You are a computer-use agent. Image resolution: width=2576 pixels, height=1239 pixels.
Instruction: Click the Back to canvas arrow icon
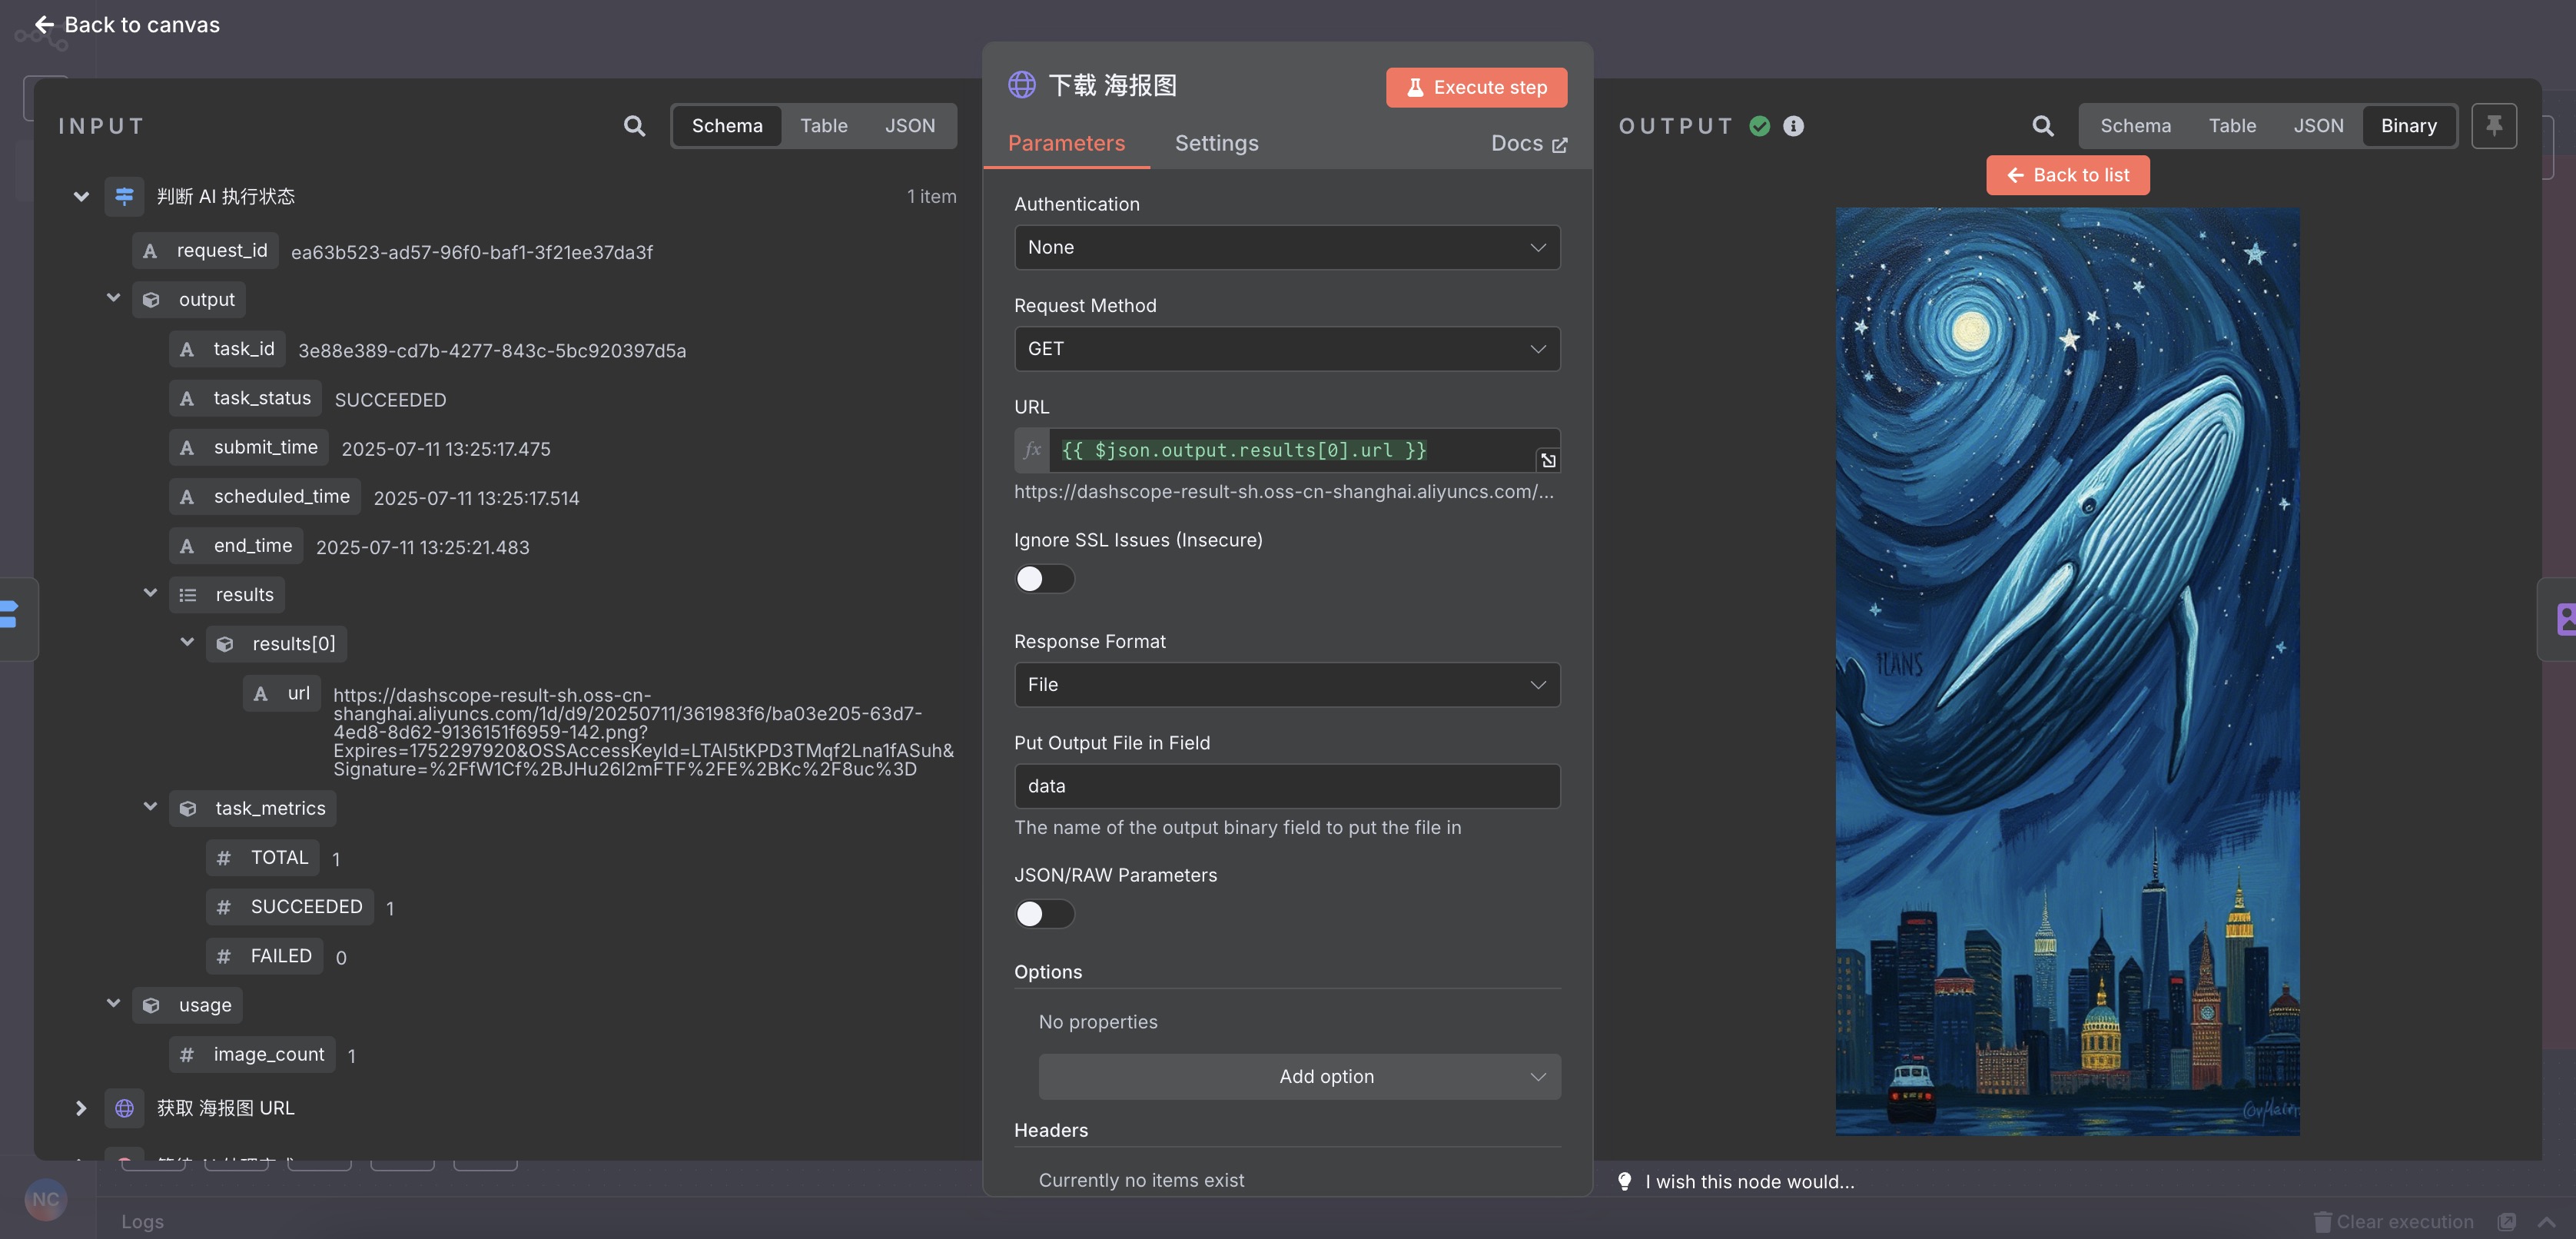[x=44, y=24]
